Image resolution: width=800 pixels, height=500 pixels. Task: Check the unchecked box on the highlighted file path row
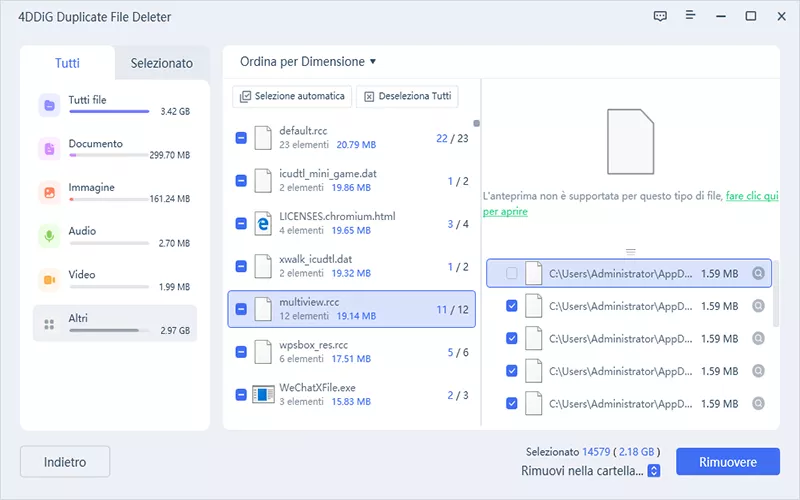[x=512, y=273]
